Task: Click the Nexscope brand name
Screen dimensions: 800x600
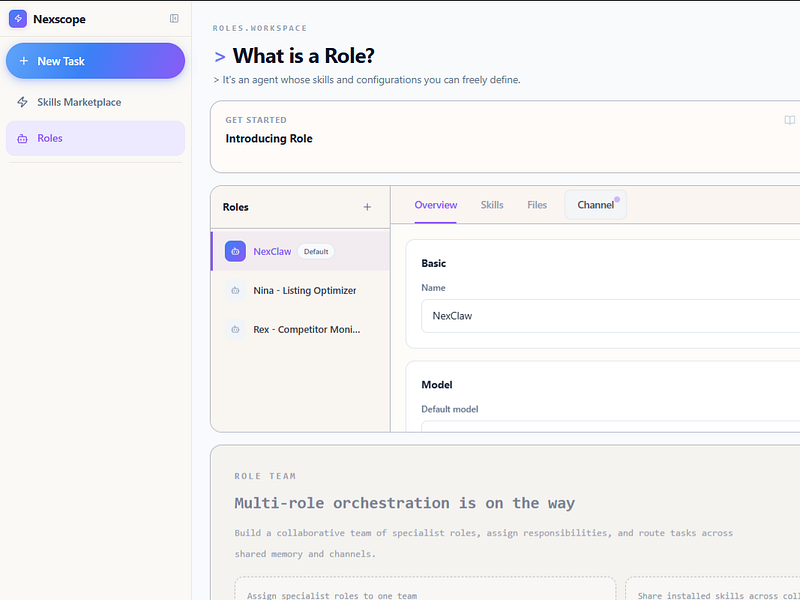Action: (59, 19)
